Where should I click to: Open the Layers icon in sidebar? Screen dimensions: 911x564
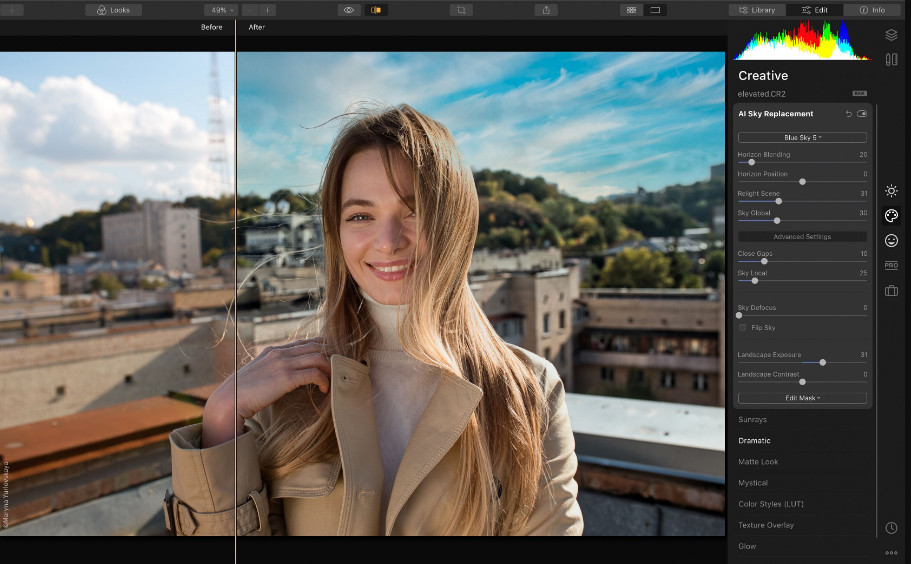[891, 35]
